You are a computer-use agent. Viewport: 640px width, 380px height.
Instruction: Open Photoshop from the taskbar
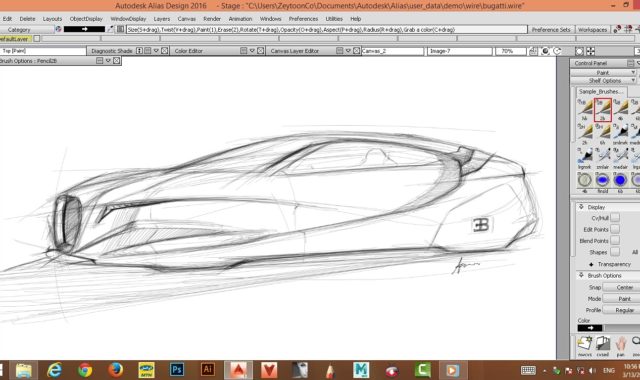coord(177,370)
